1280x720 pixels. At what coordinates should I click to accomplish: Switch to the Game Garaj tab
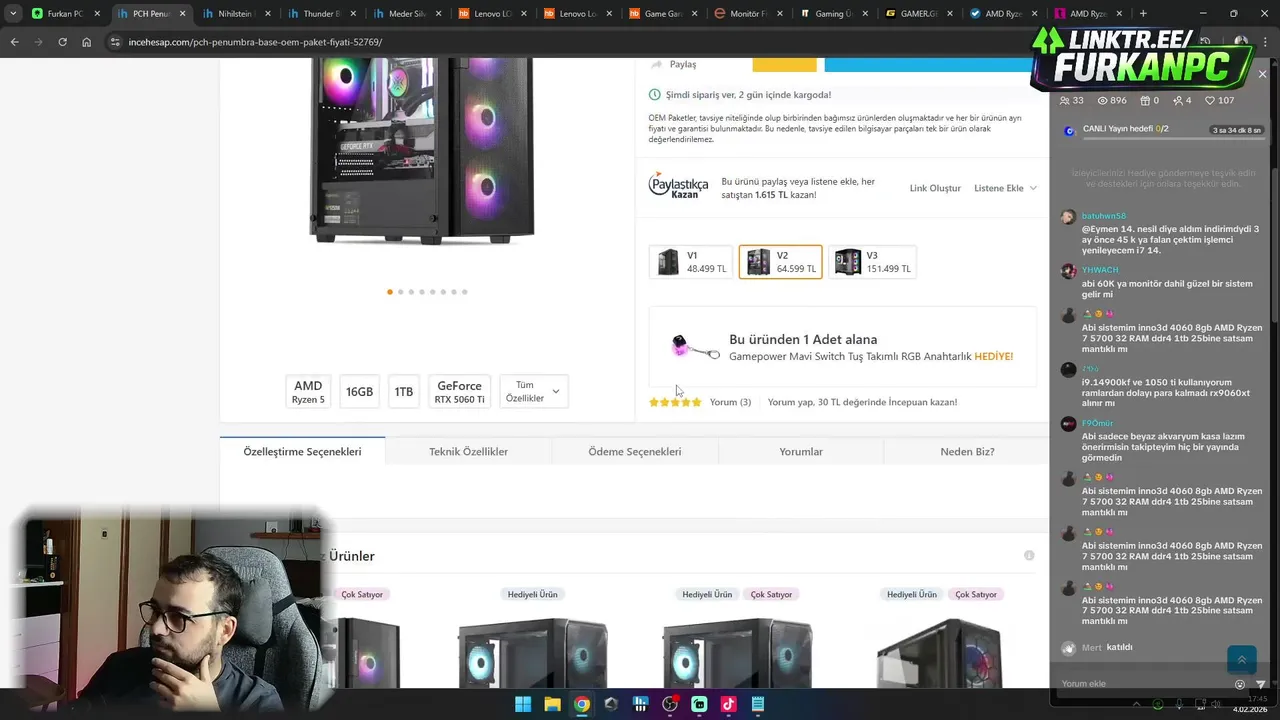point(663,14)
